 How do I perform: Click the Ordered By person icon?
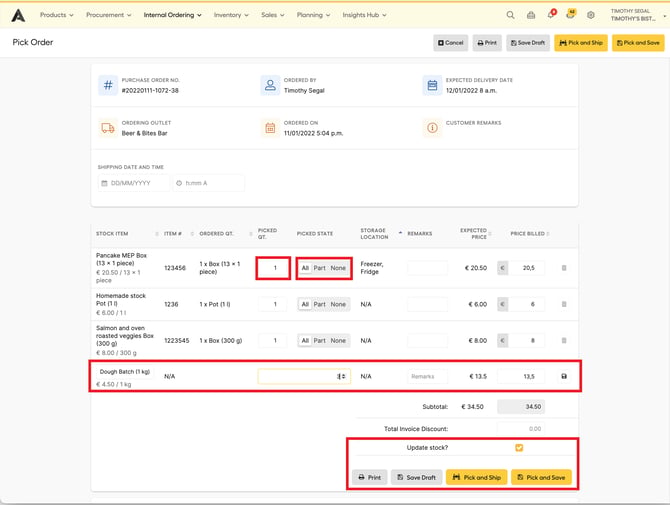[x=270, y=85]
